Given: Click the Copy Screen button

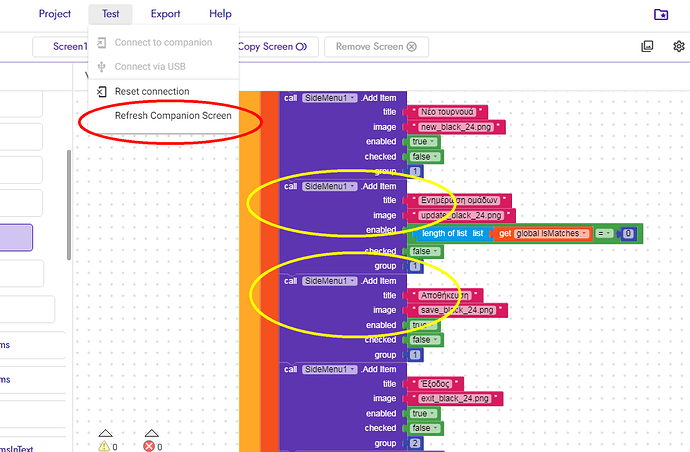Looking at the screenshot, I should point(278,47).
